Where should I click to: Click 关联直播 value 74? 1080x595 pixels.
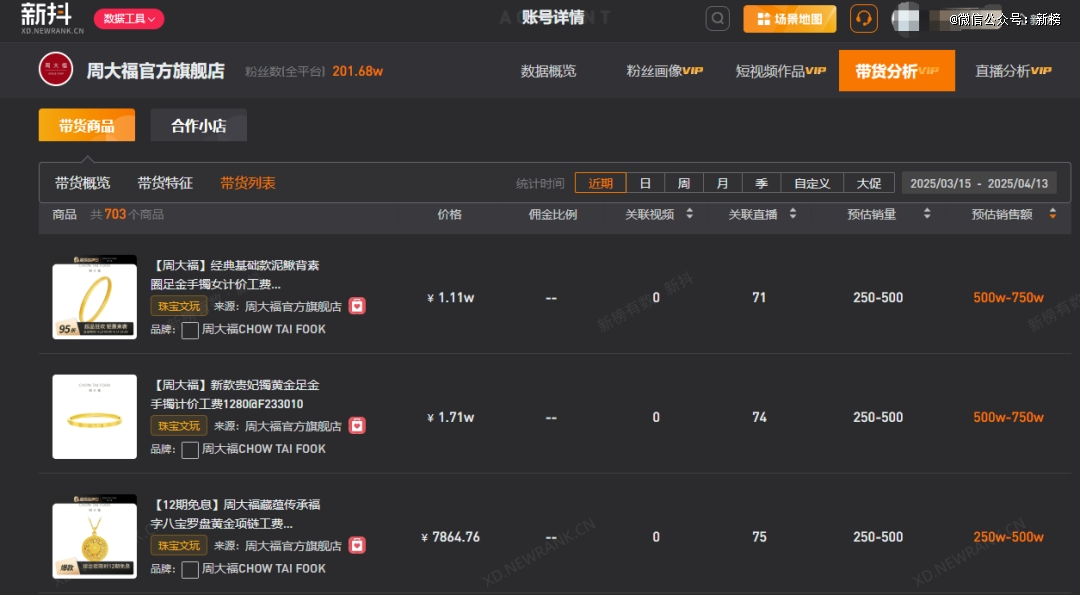coord(759,417)
